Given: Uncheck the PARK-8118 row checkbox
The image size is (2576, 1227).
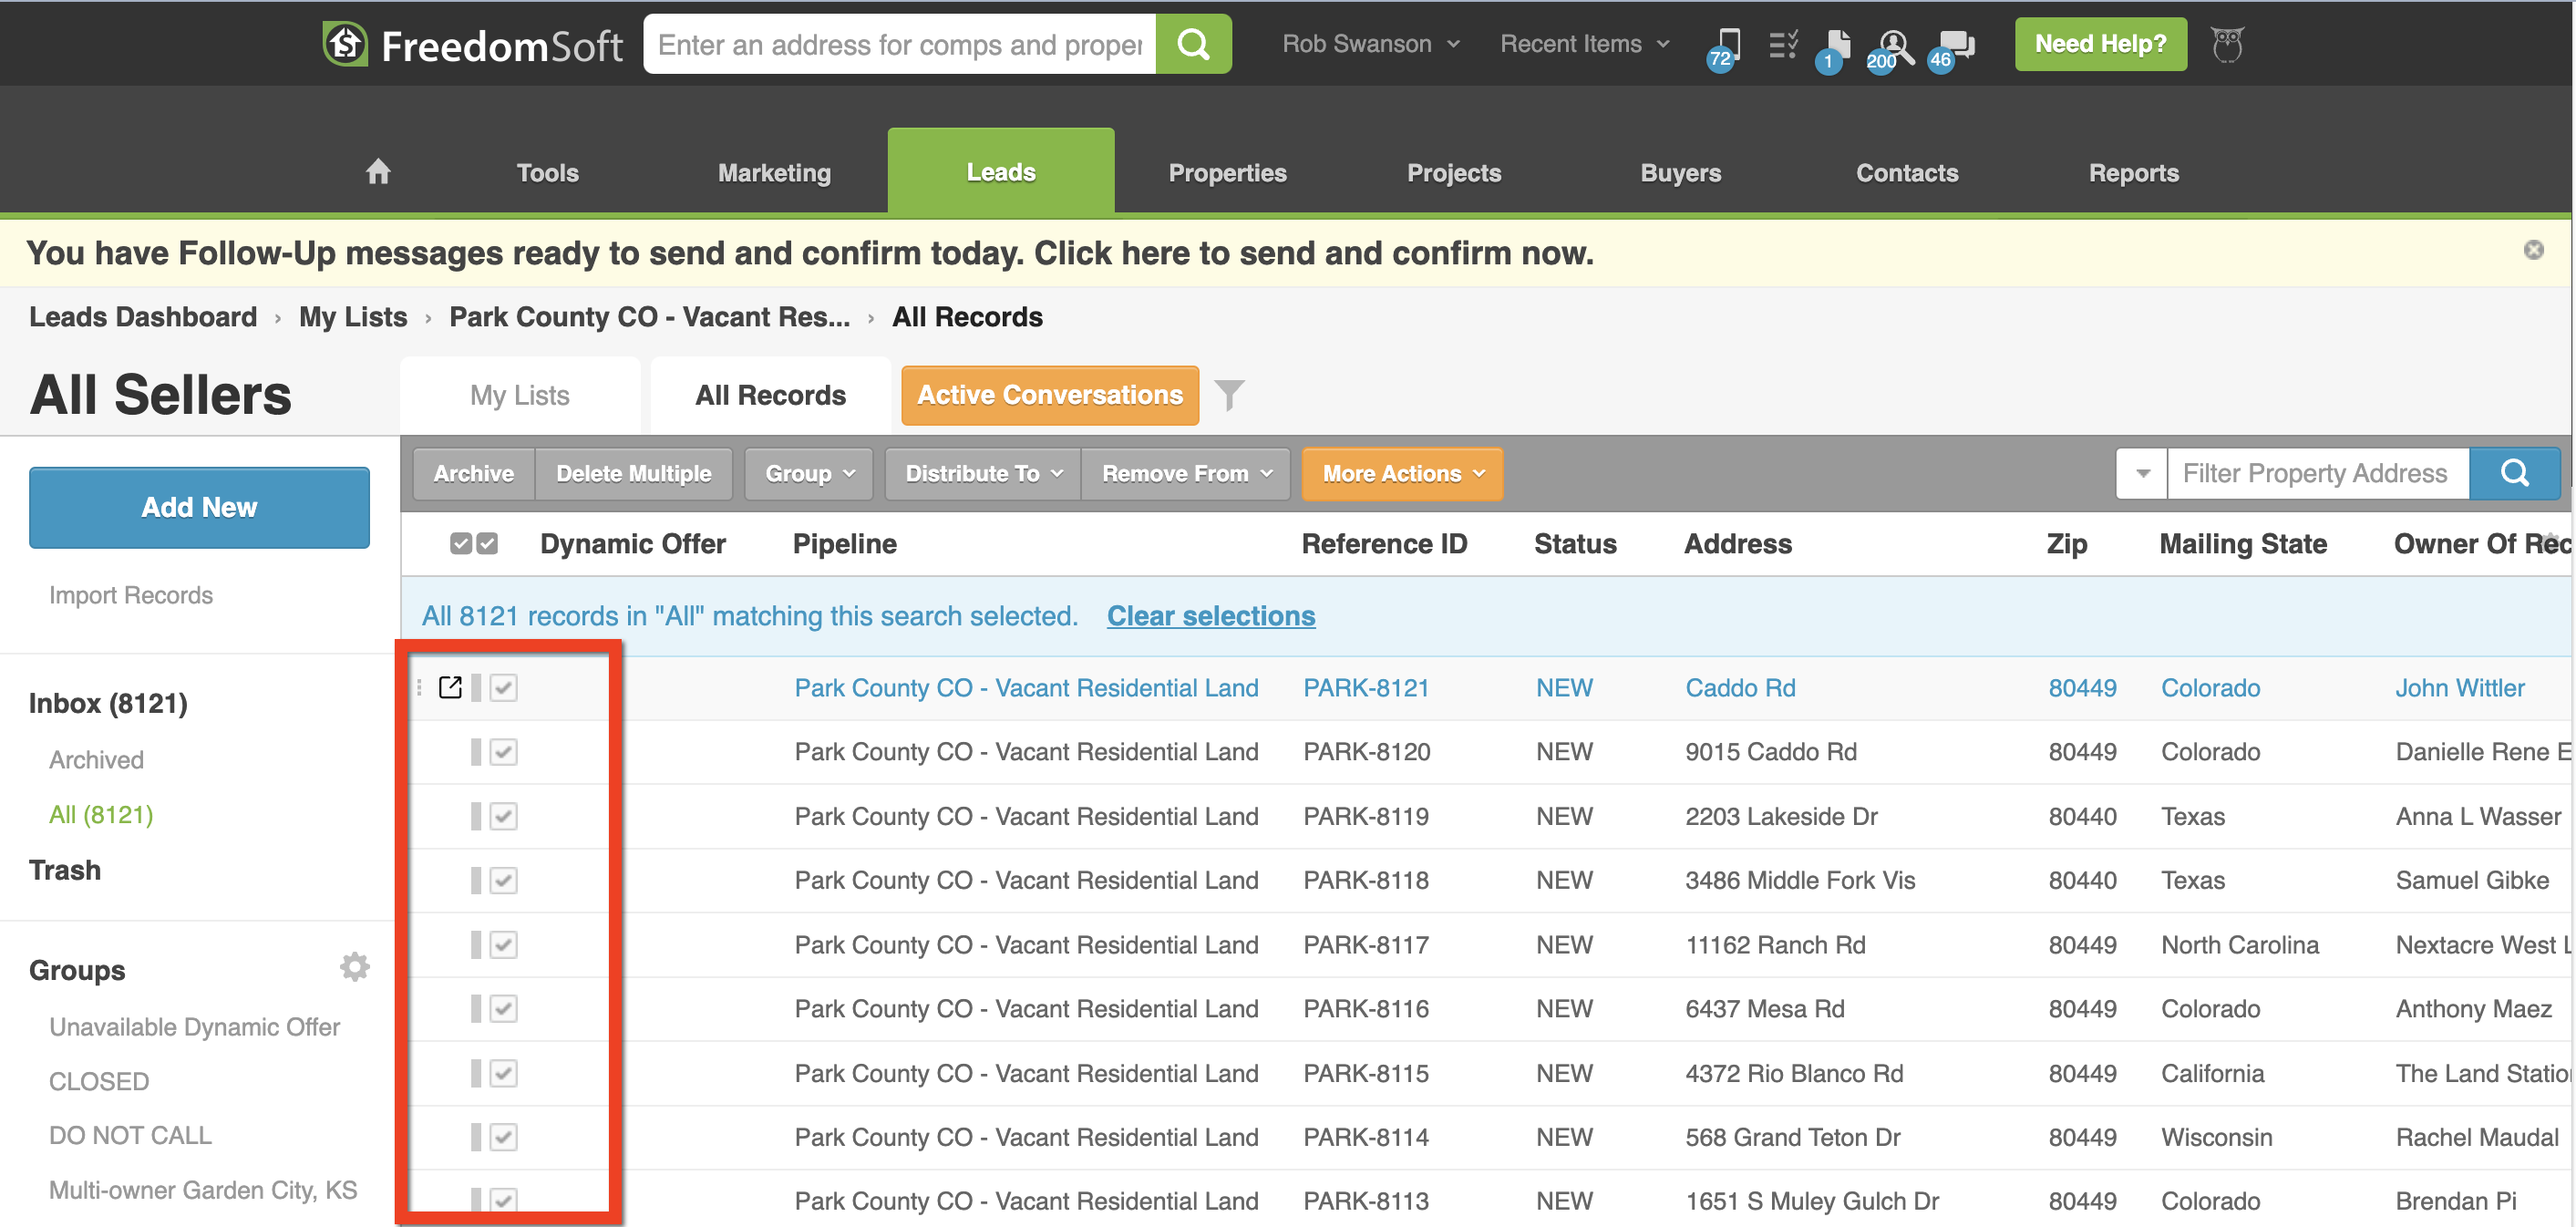Looking at the screenshot, I should tap(503, 880).
